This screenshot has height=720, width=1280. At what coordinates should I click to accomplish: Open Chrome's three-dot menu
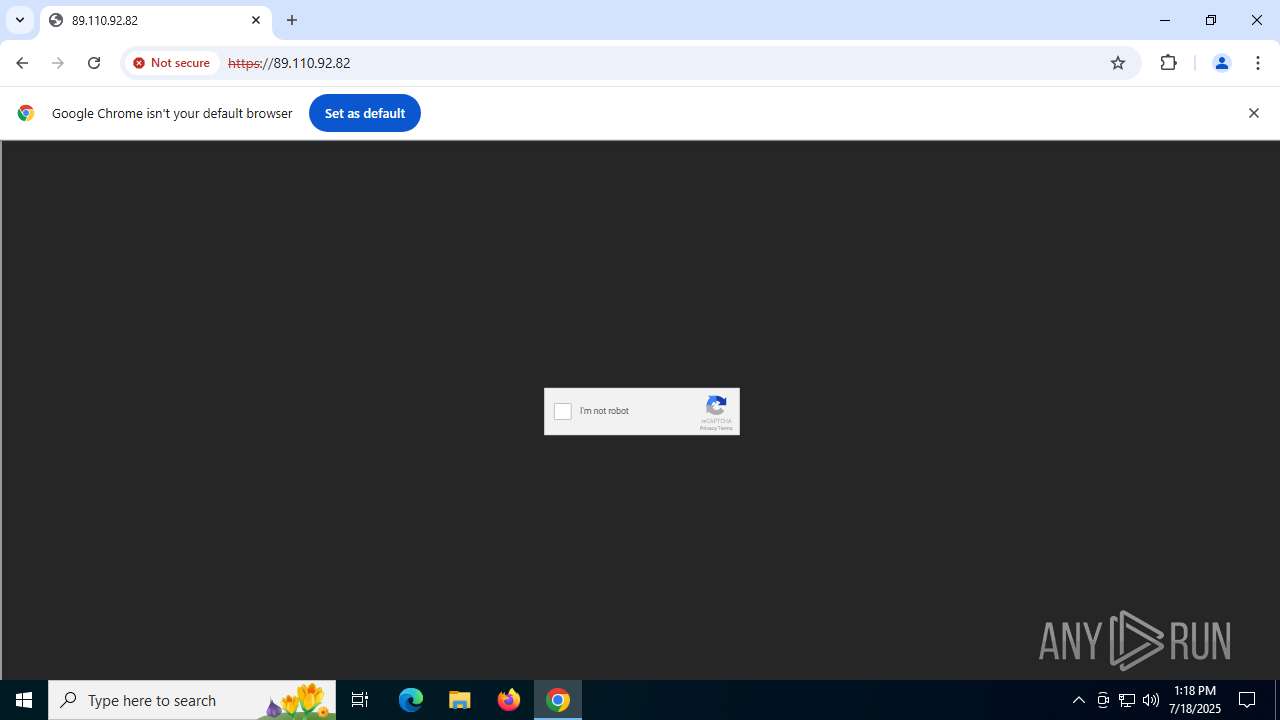pyautogui.click(x=1258, y=63)
